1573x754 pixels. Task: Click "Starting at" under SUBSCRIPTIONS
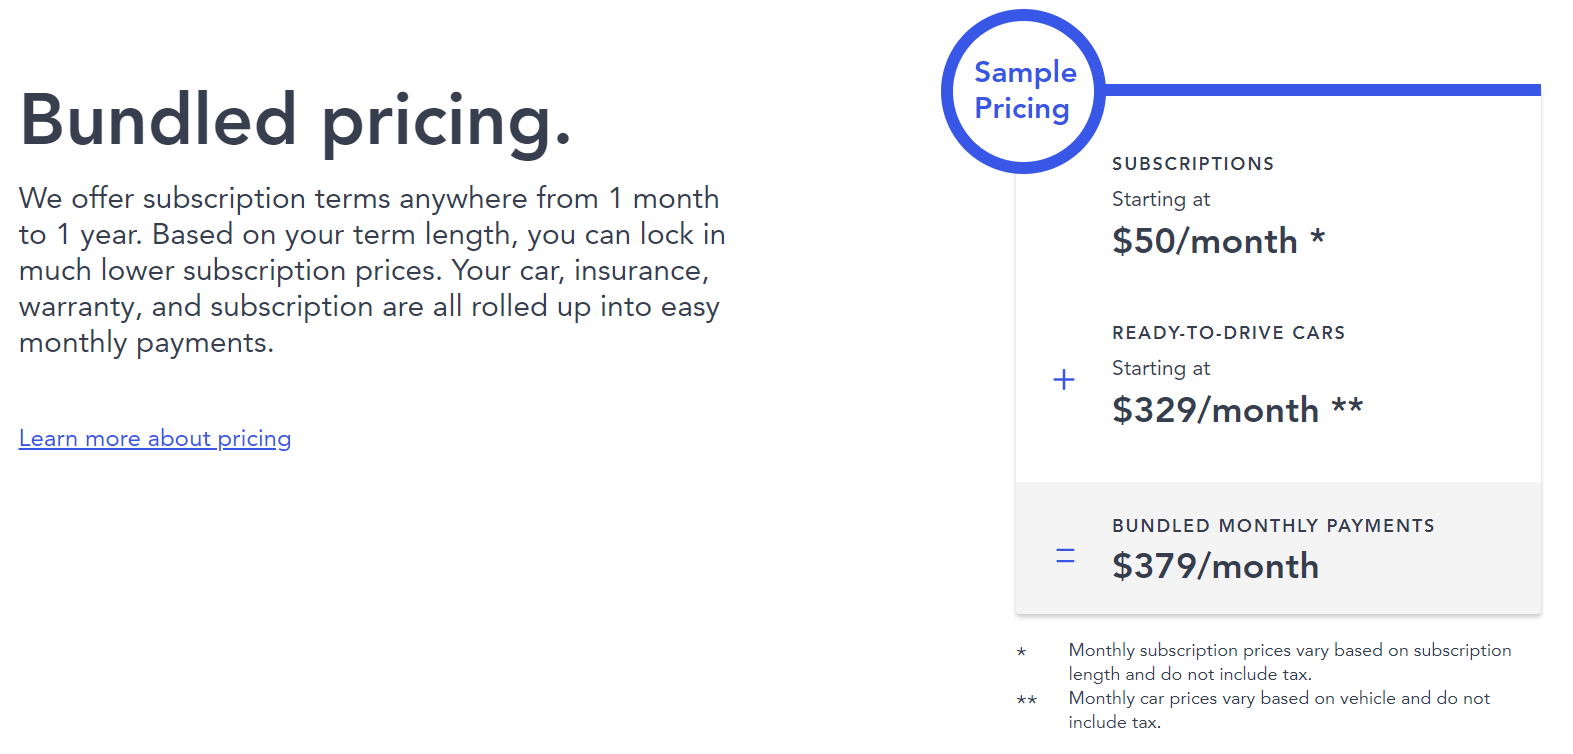point(1161,200)
